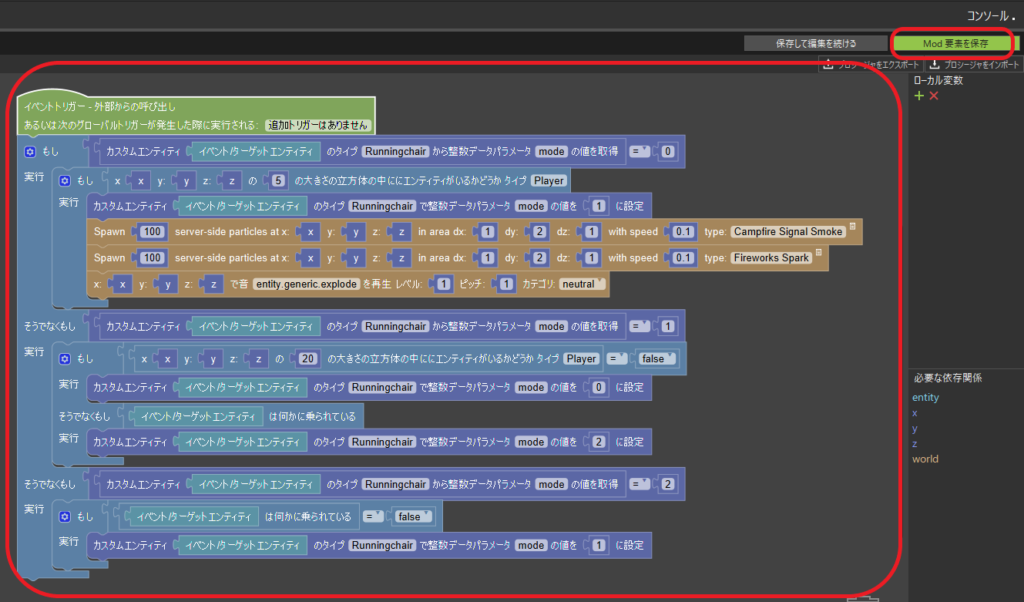Remove local variable with the red X
The height and width of the screenshot is (602, 1024).
[x=934, y=95]
